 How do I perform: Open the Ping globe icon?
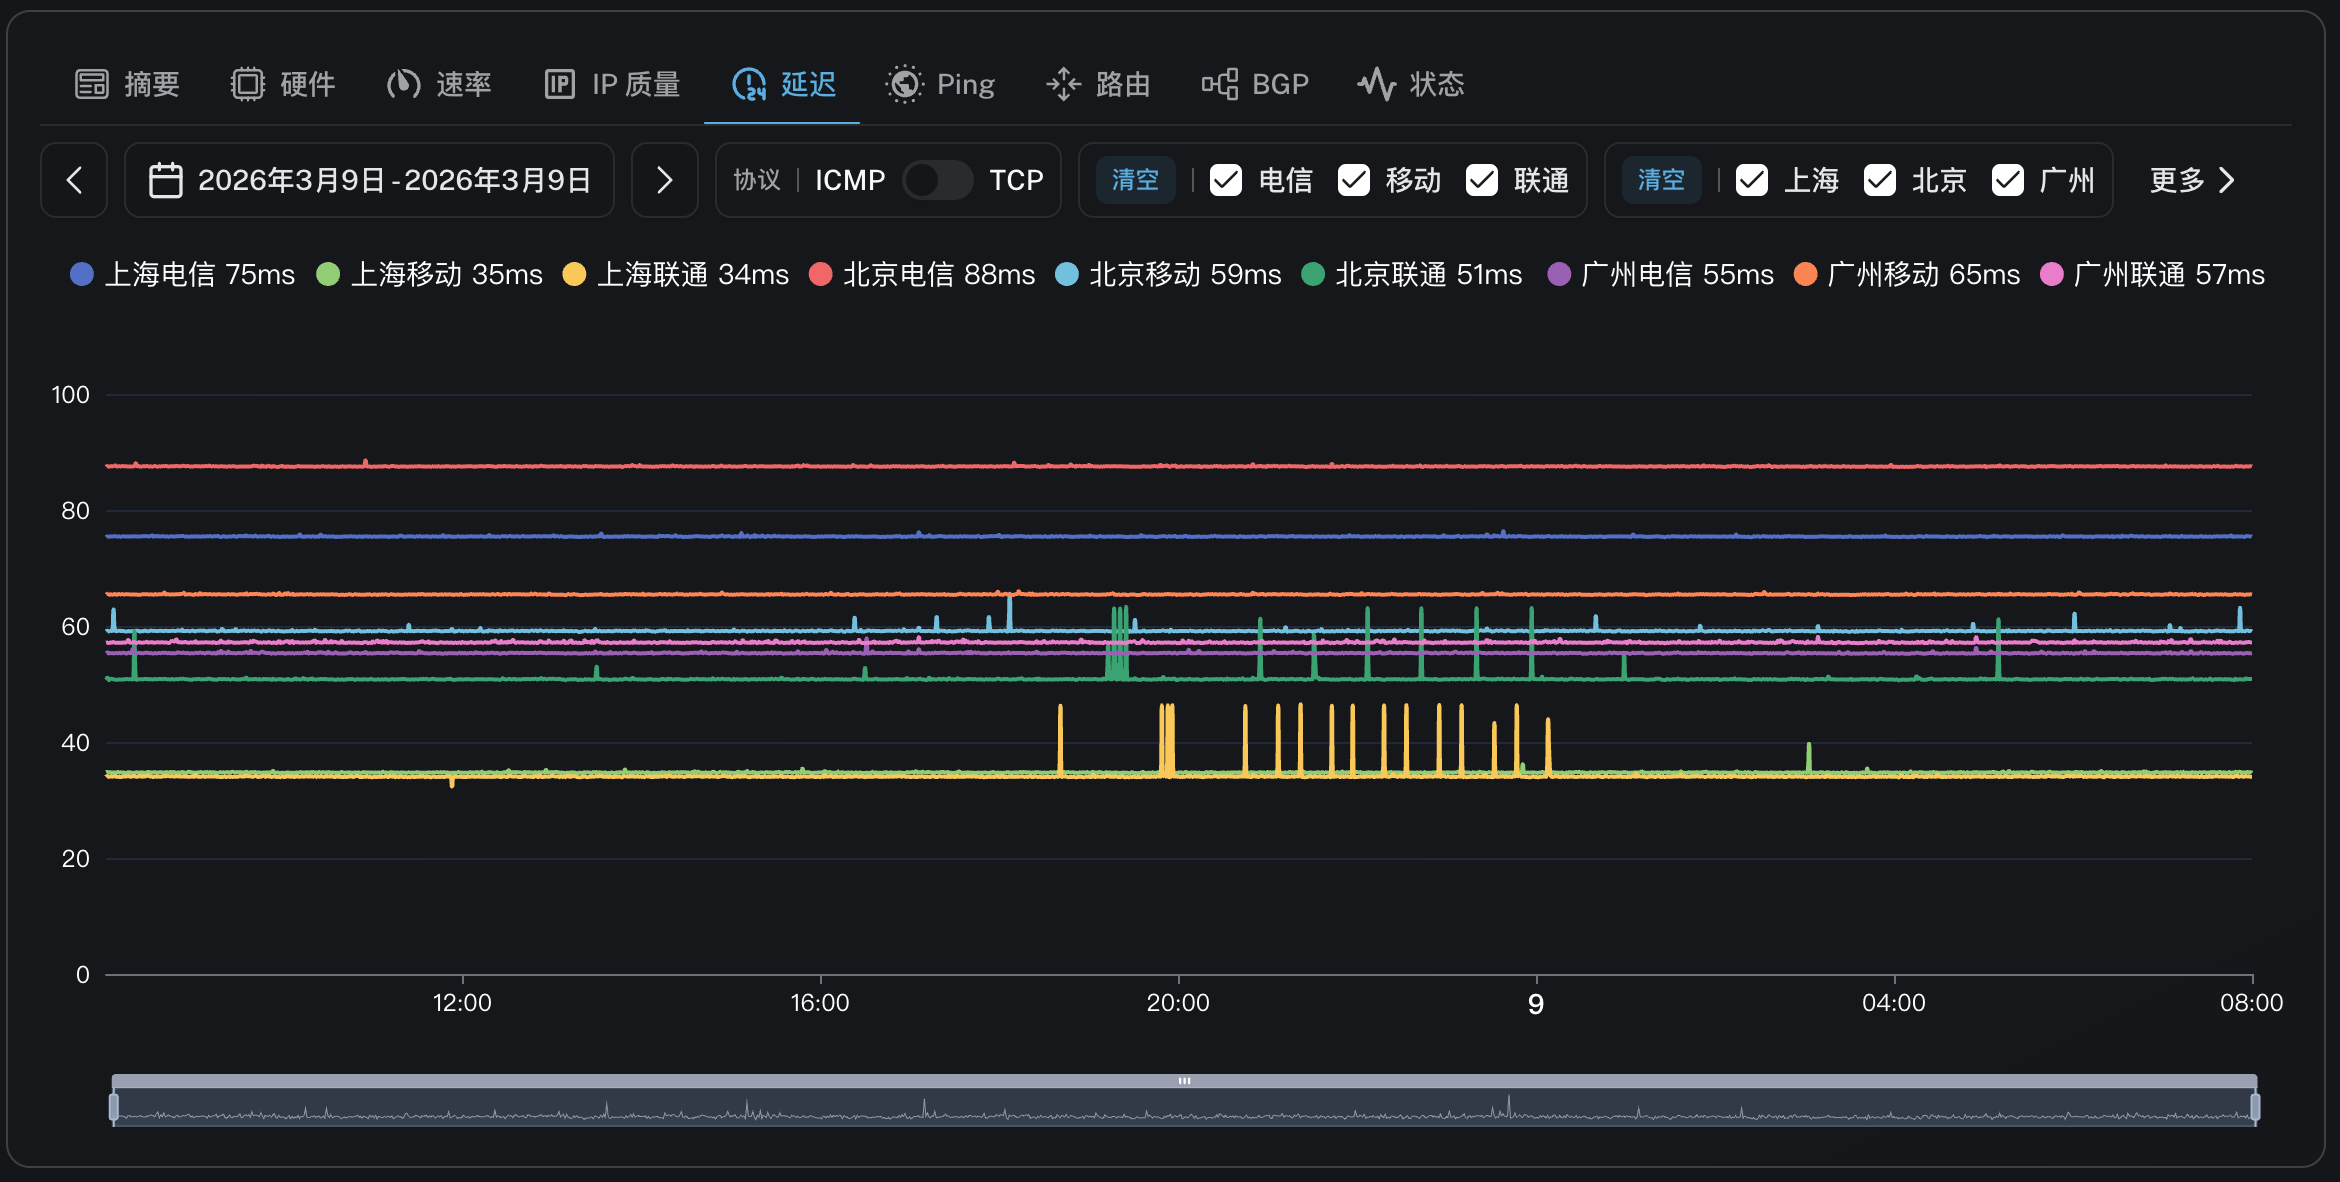[904, 84]
